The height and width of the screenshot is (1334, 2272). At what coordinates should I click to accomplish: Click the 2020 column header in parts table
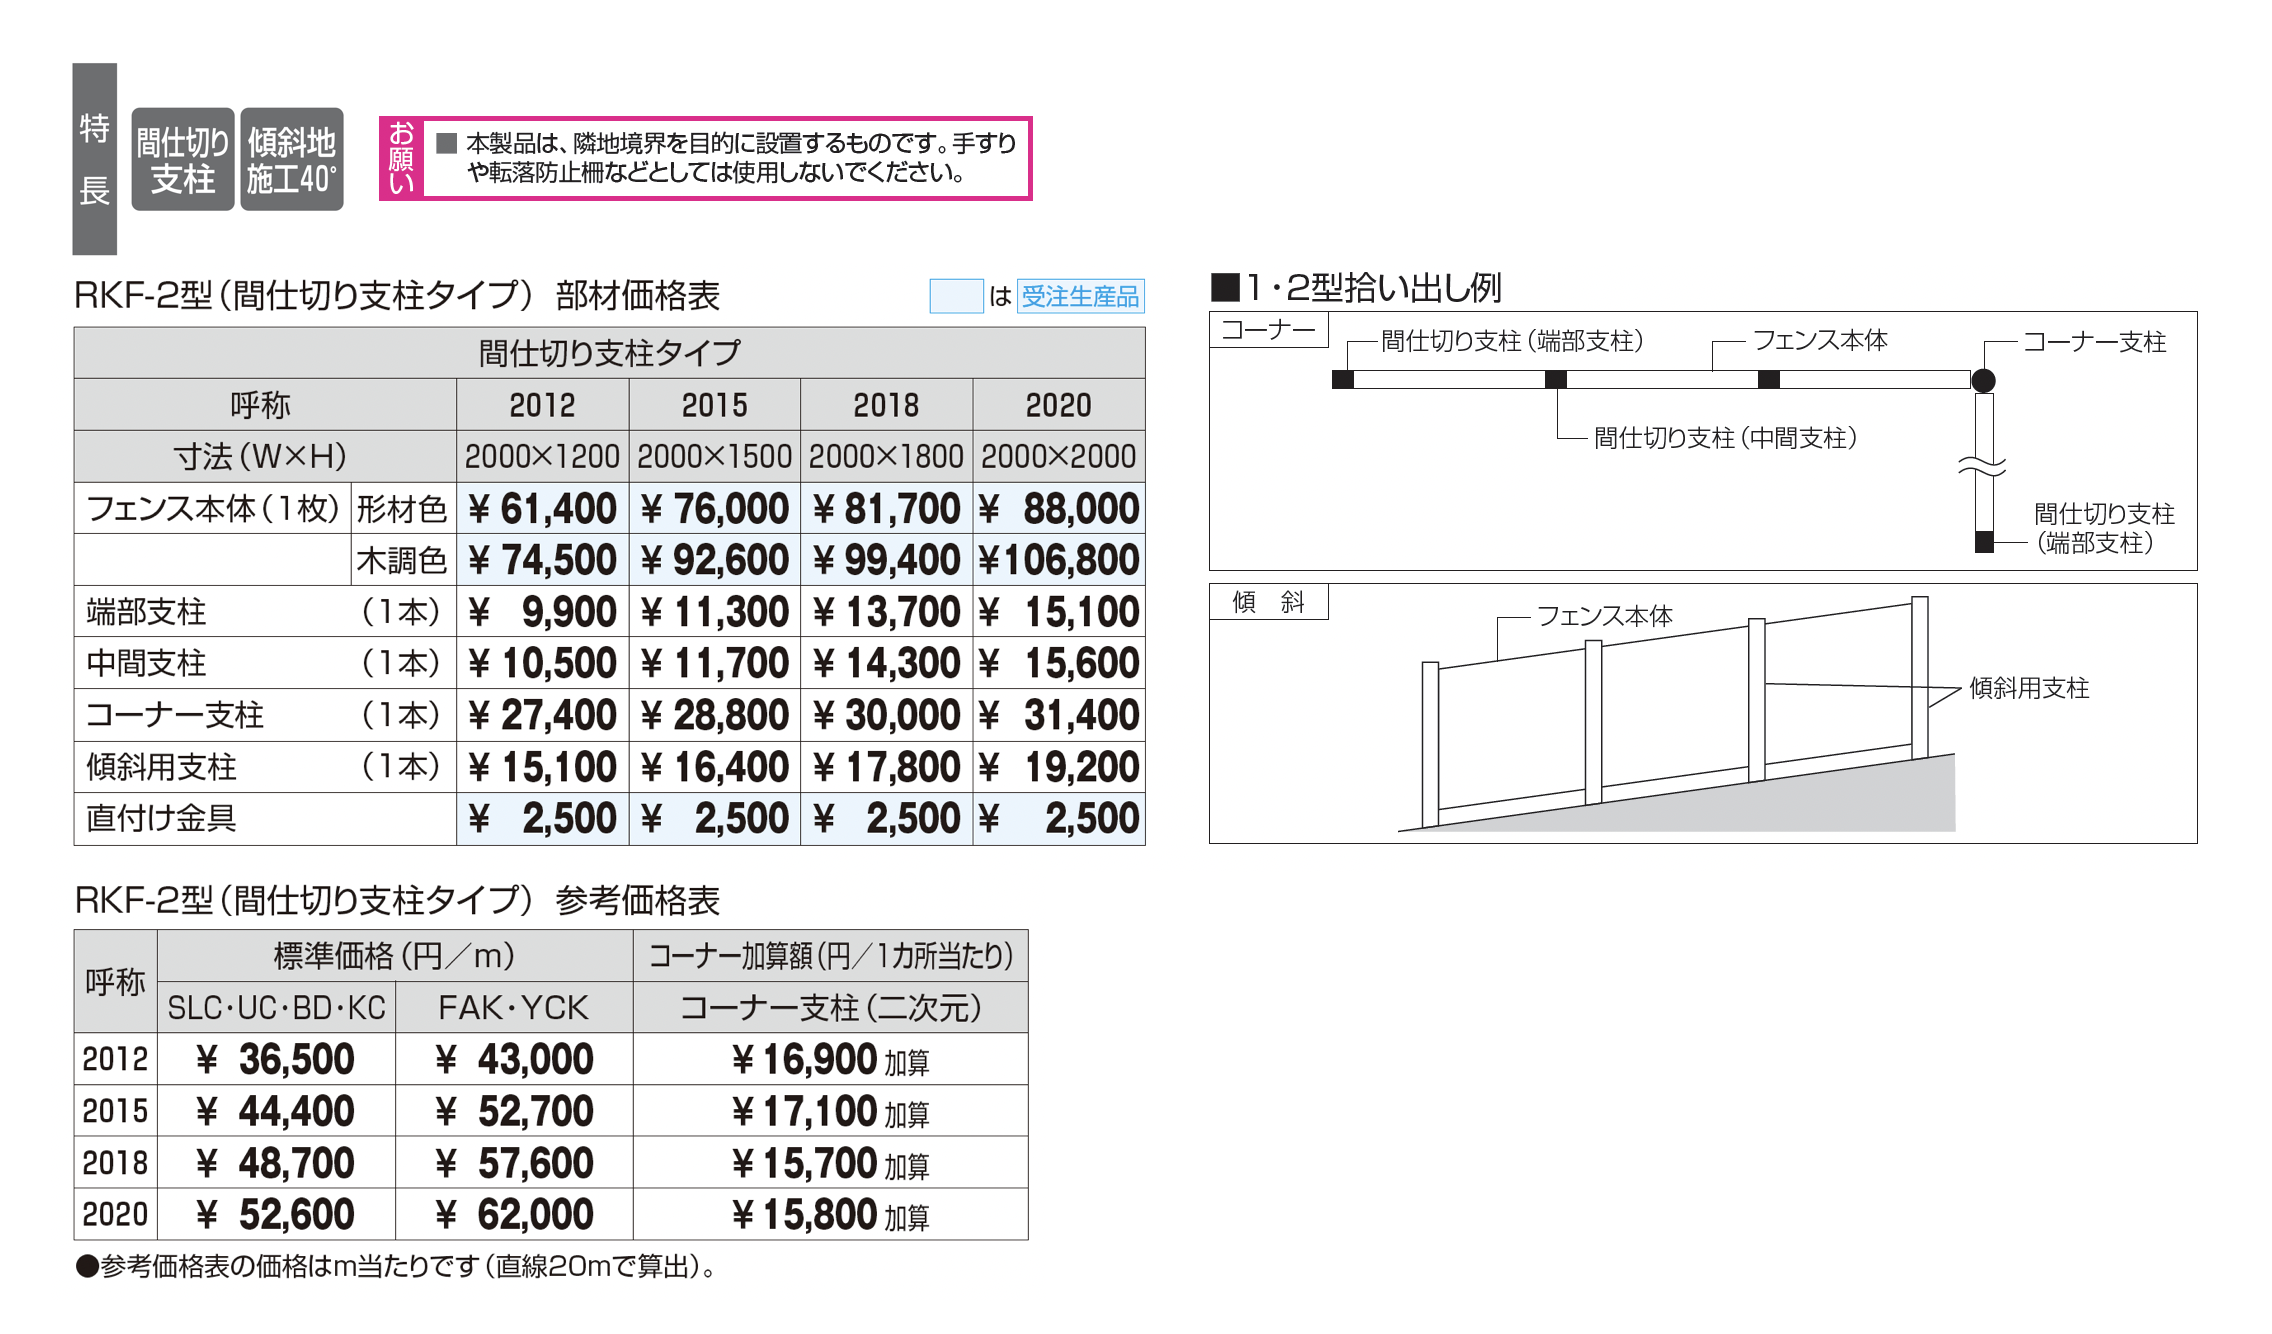pos(1059,404)
